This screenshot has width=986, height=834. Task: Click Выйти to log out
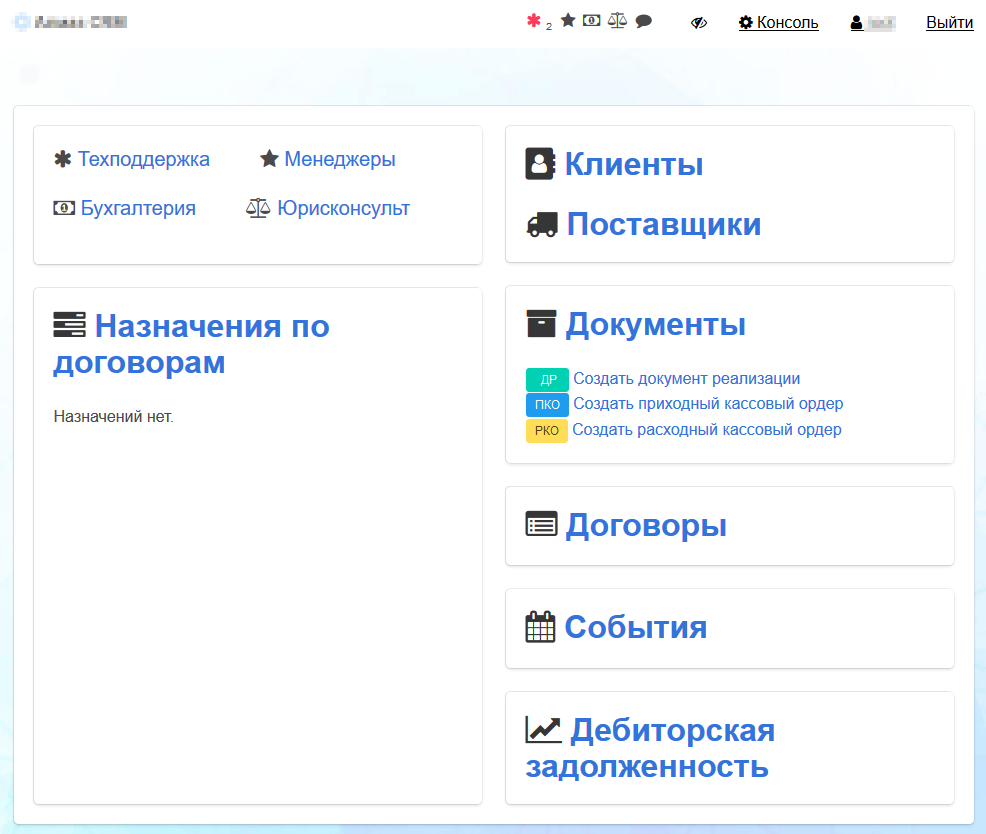click(949, 23)
